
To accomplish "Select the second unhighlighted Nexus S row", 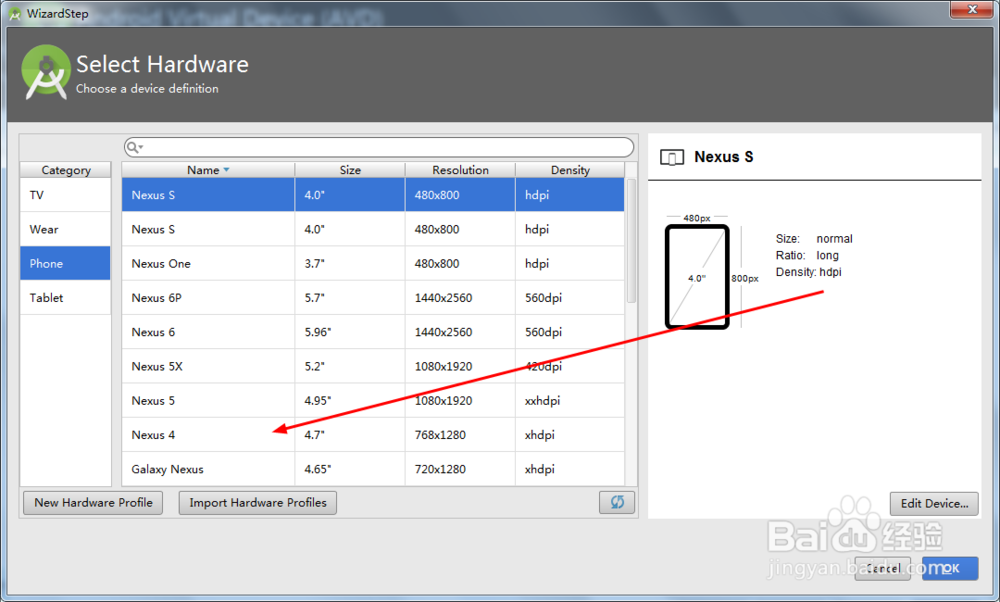I will [x=373, y=229].
